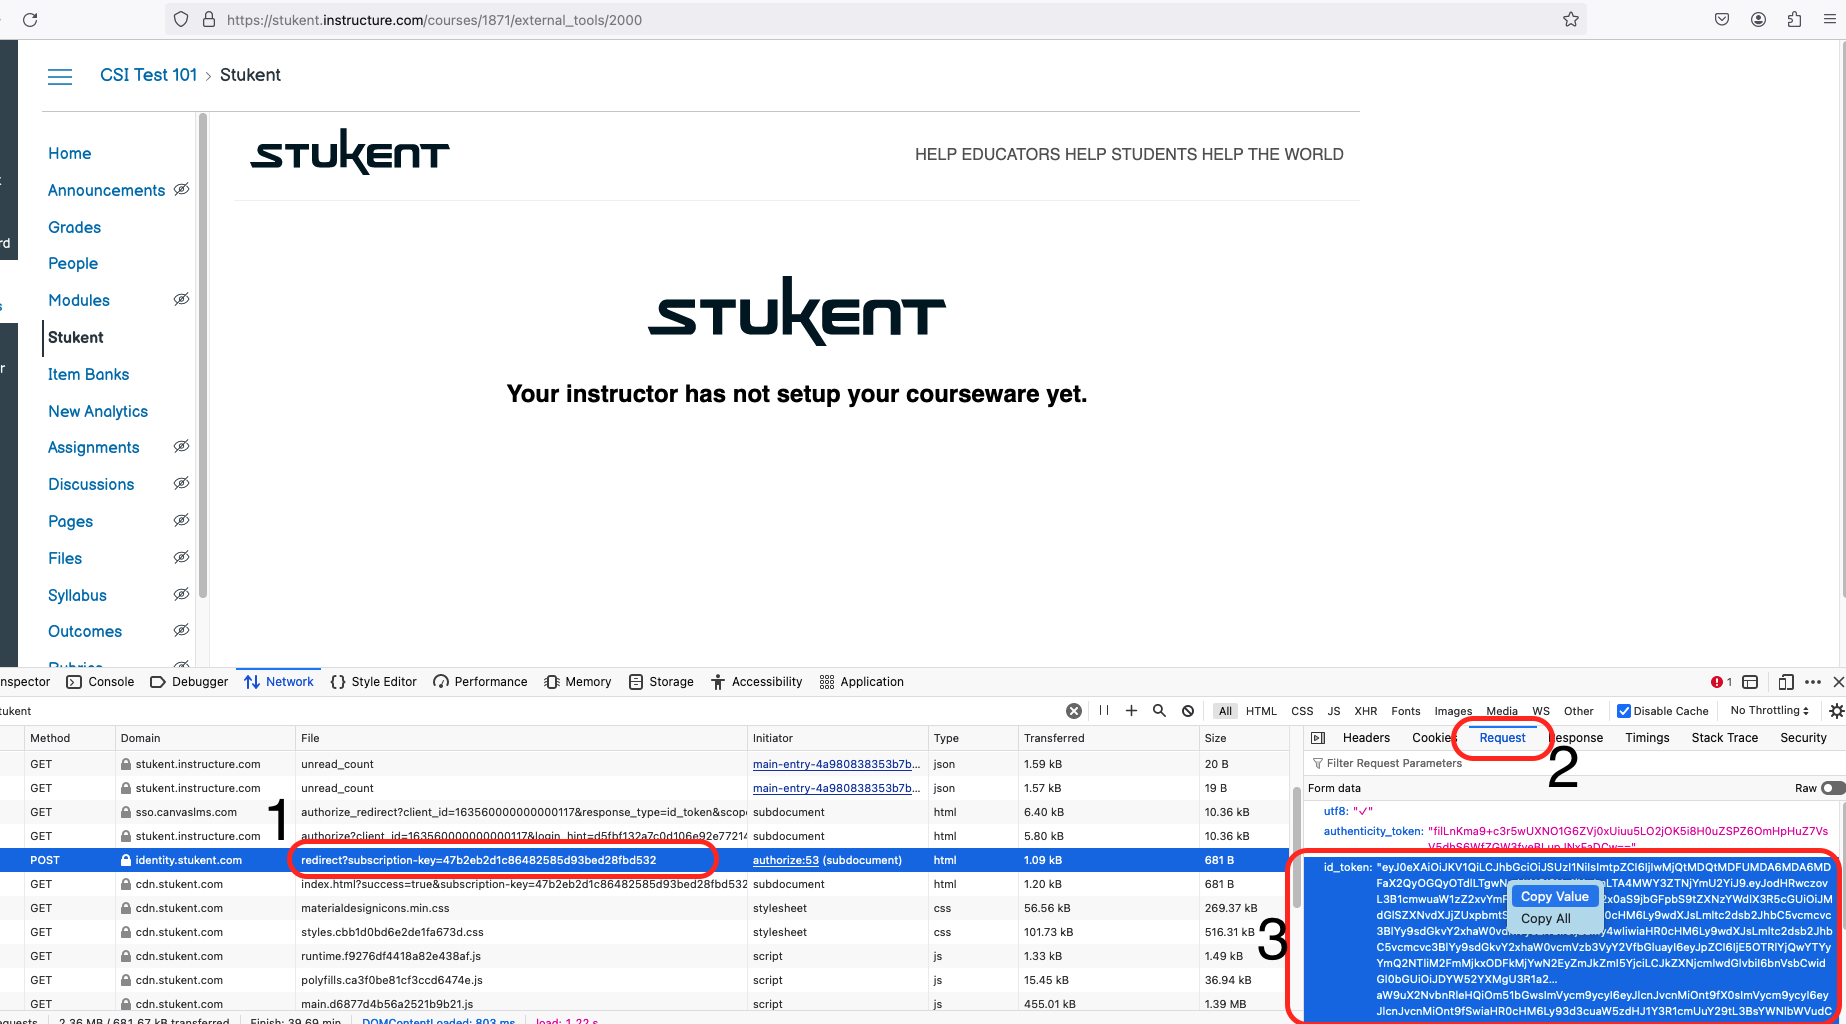Filter network requests by XHR
1846x1024 pixels.
pos(1365,711)
